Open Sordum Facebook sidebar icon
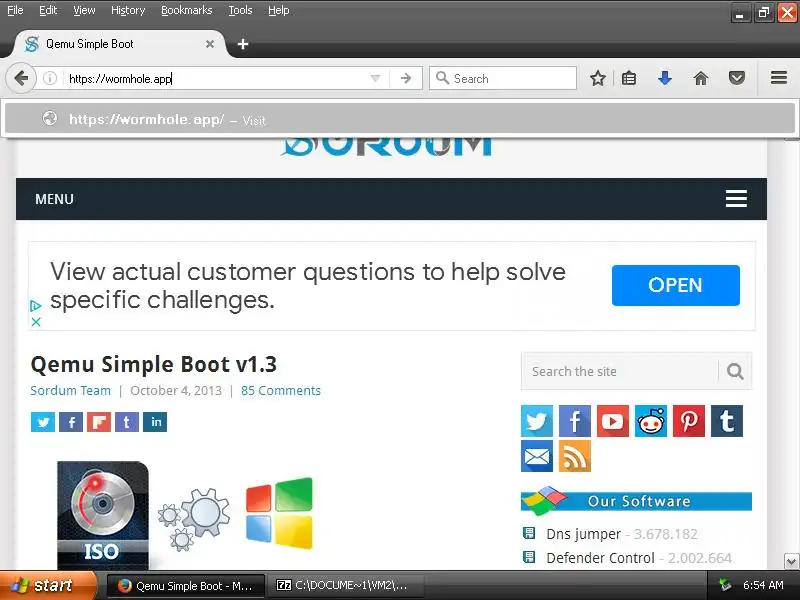This screenshot has height=600, width=800. (575, 421)
